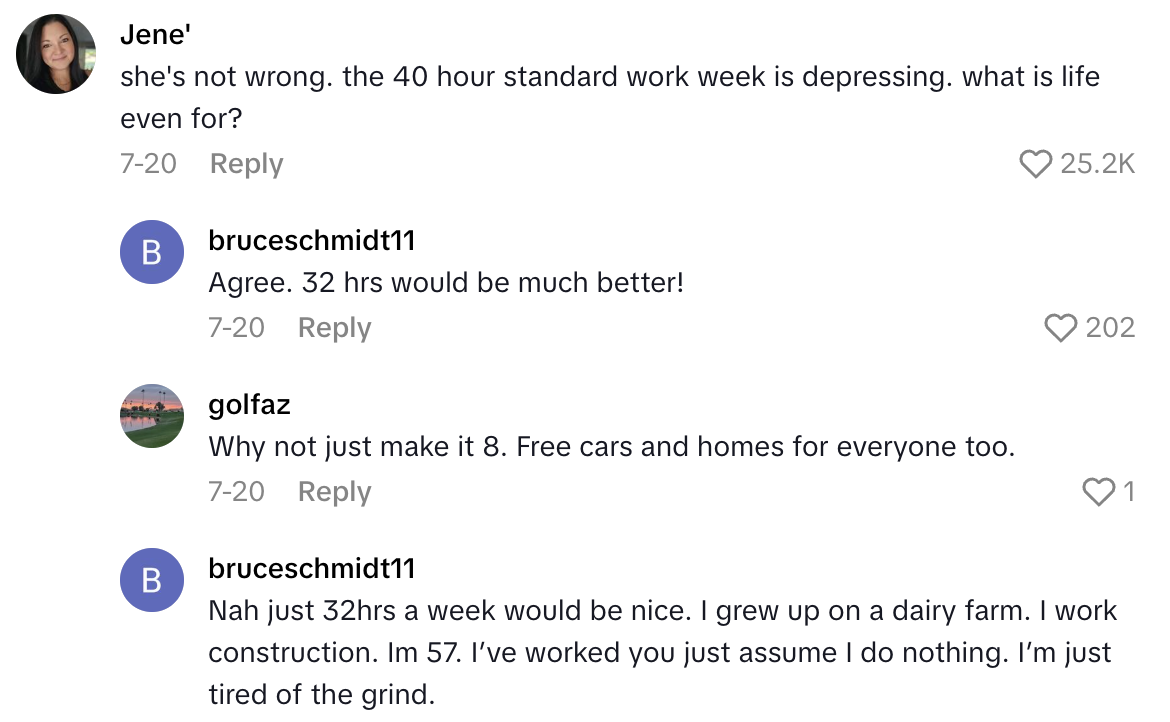This screenshot has width=1170, height=722.
Task: Reply to bruceschmidt11's 32 hrs comment
Action: point(334,328)
